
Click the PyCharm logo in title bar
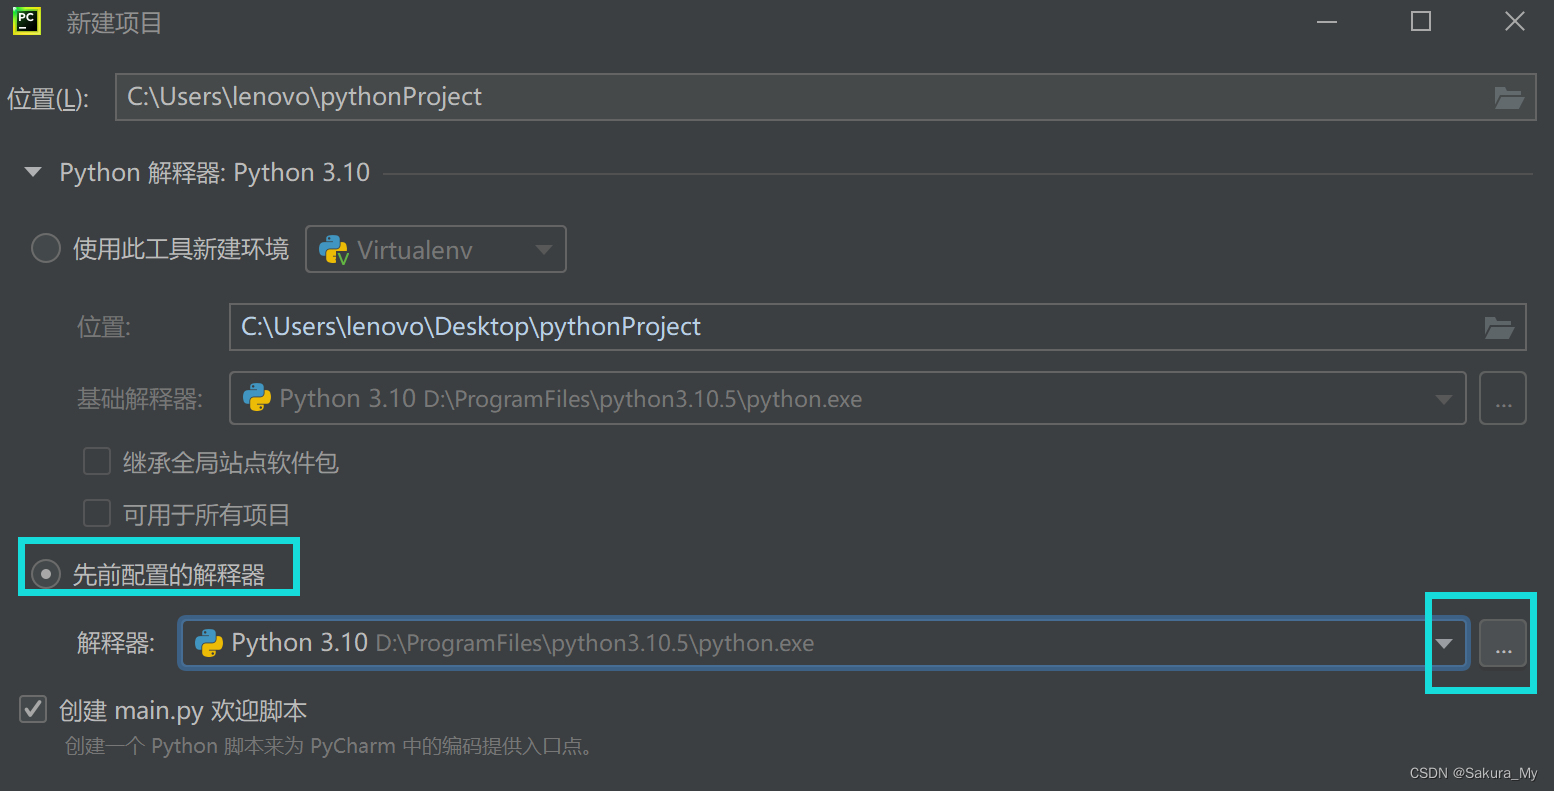pos(26,21)
